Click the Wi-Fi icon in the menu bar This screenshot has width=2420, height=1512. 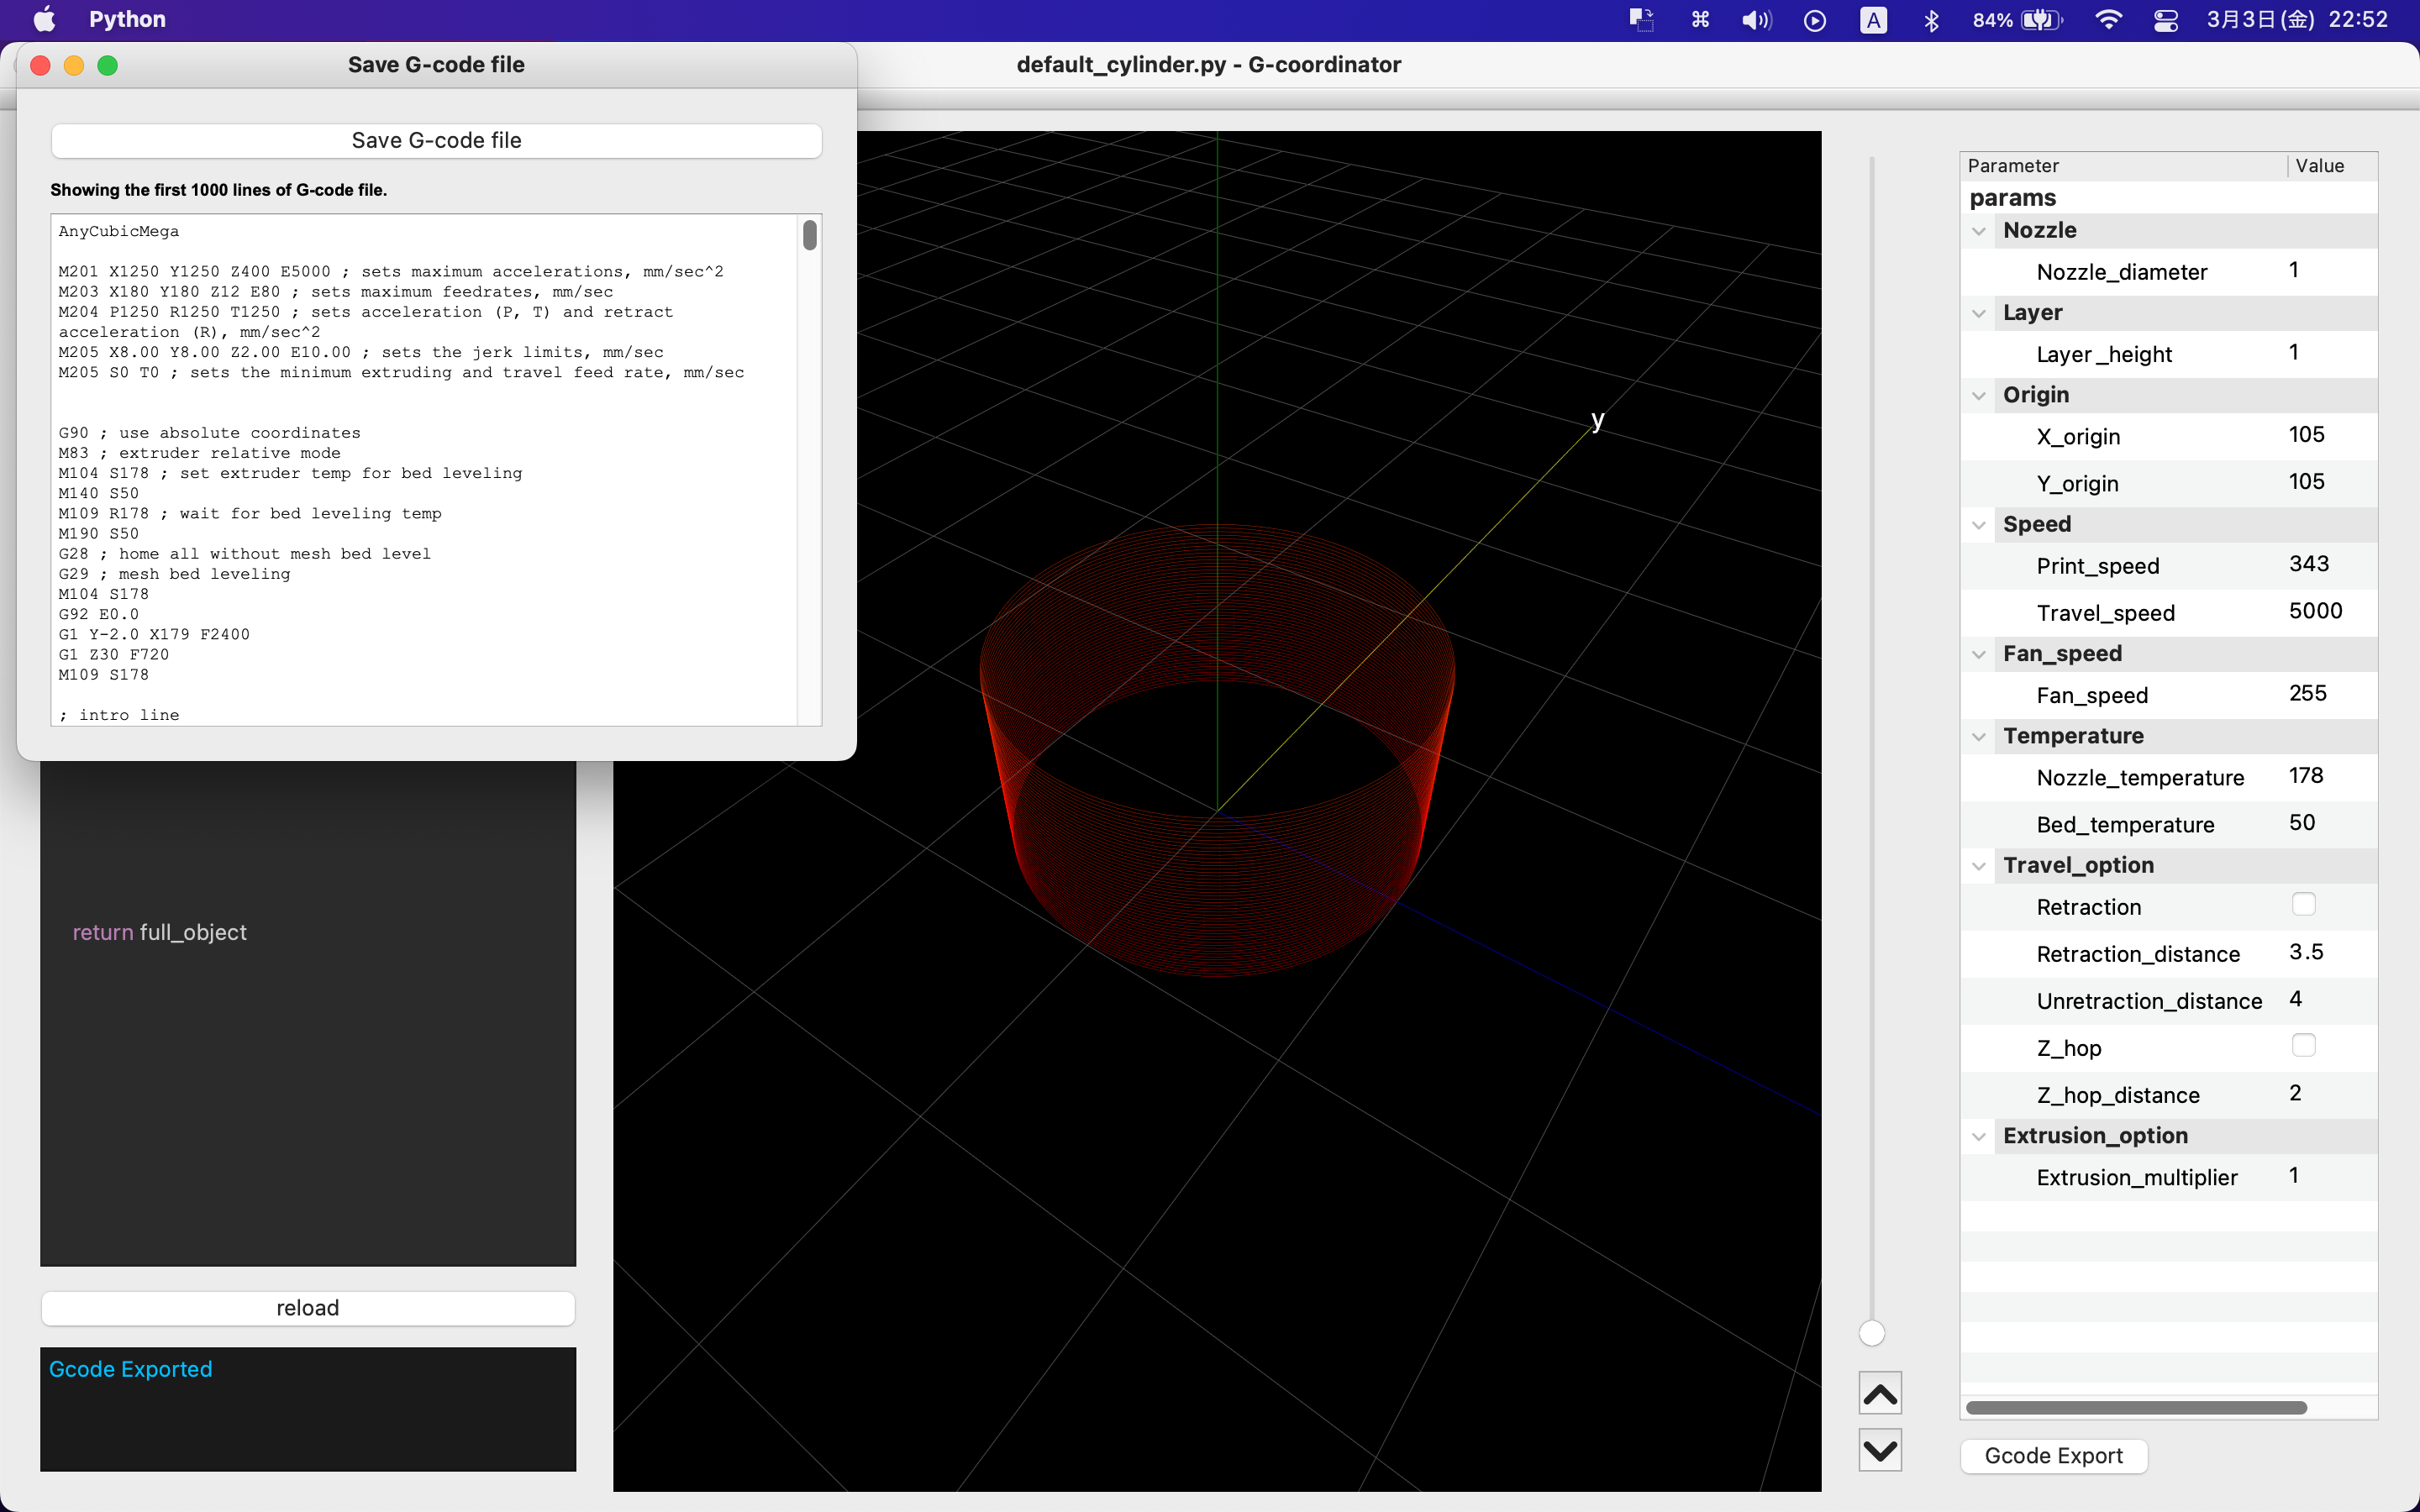pyautogui.click(x=2108, y=19)
